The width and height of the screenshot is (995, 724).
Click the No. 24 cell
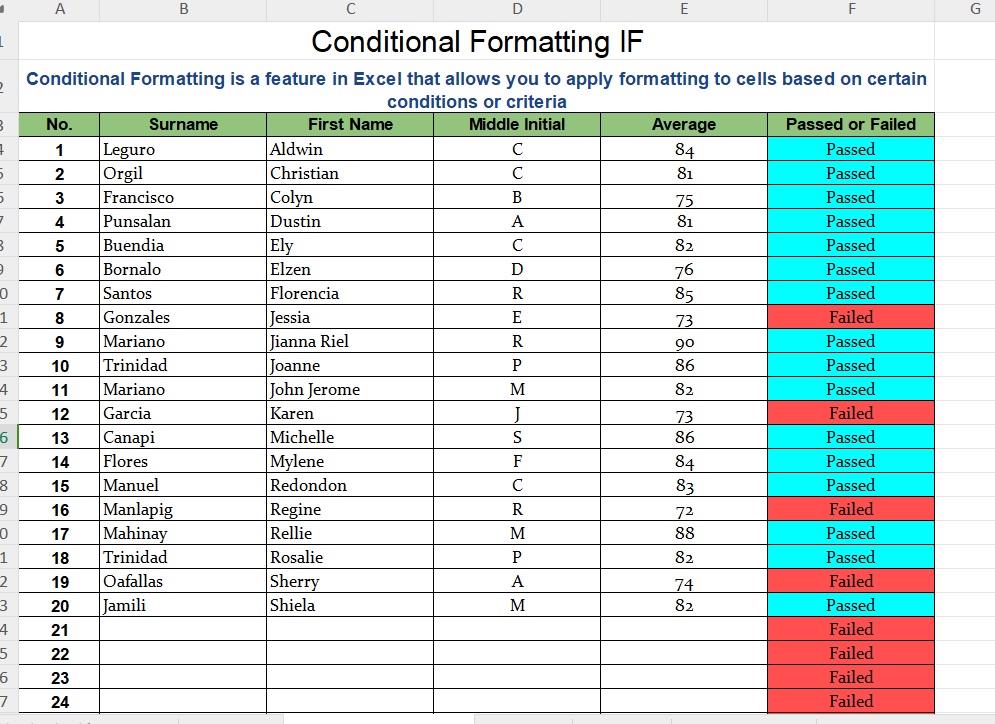pos(59,701)
